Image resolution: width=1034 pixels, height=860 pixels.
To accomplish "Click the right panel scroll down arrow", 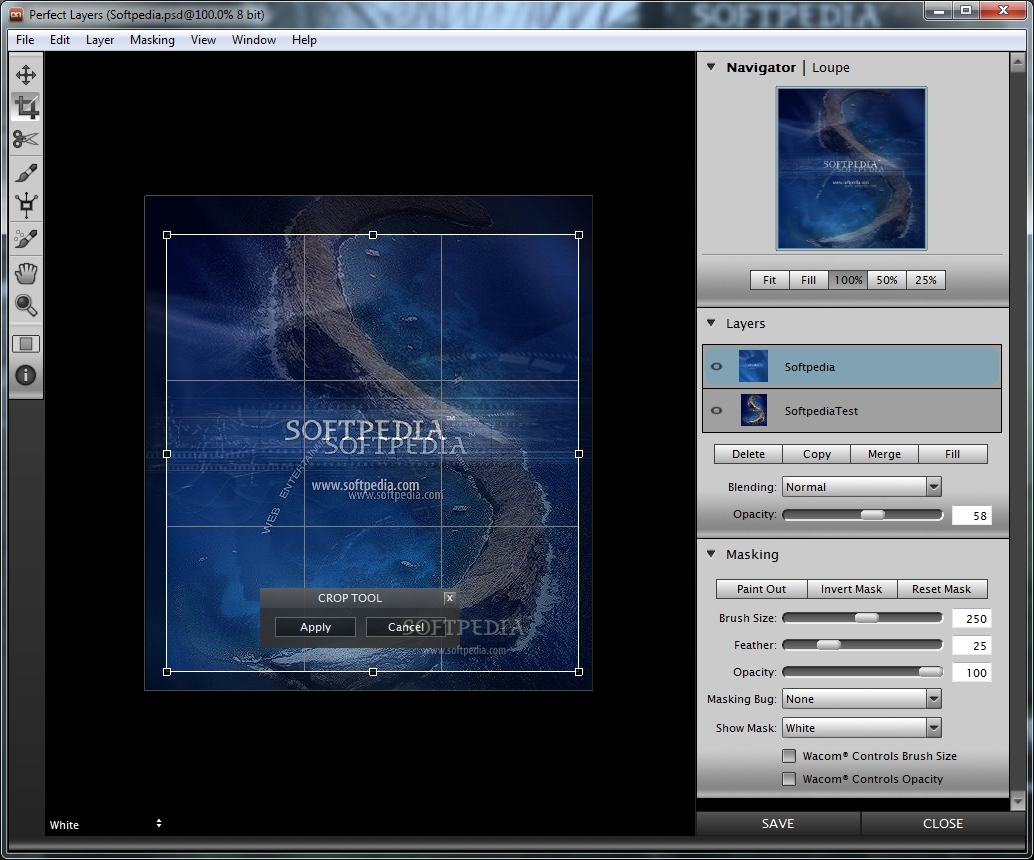I will coord(1017,801).
